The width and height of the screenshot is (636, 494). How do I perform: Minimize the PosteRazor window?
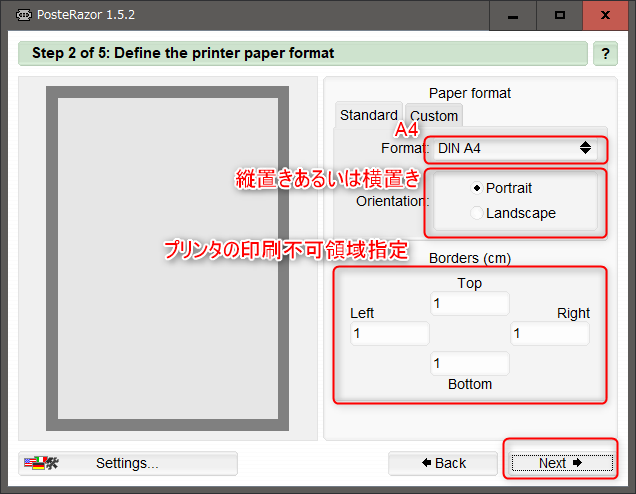(x=517, y=16)
